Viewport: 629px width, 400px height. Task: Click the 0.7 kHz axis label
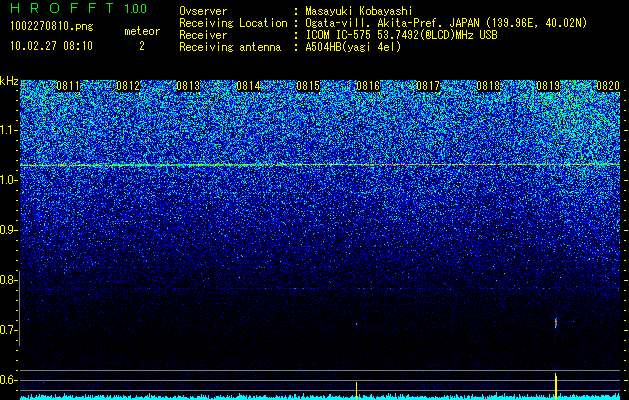point(8,330)
